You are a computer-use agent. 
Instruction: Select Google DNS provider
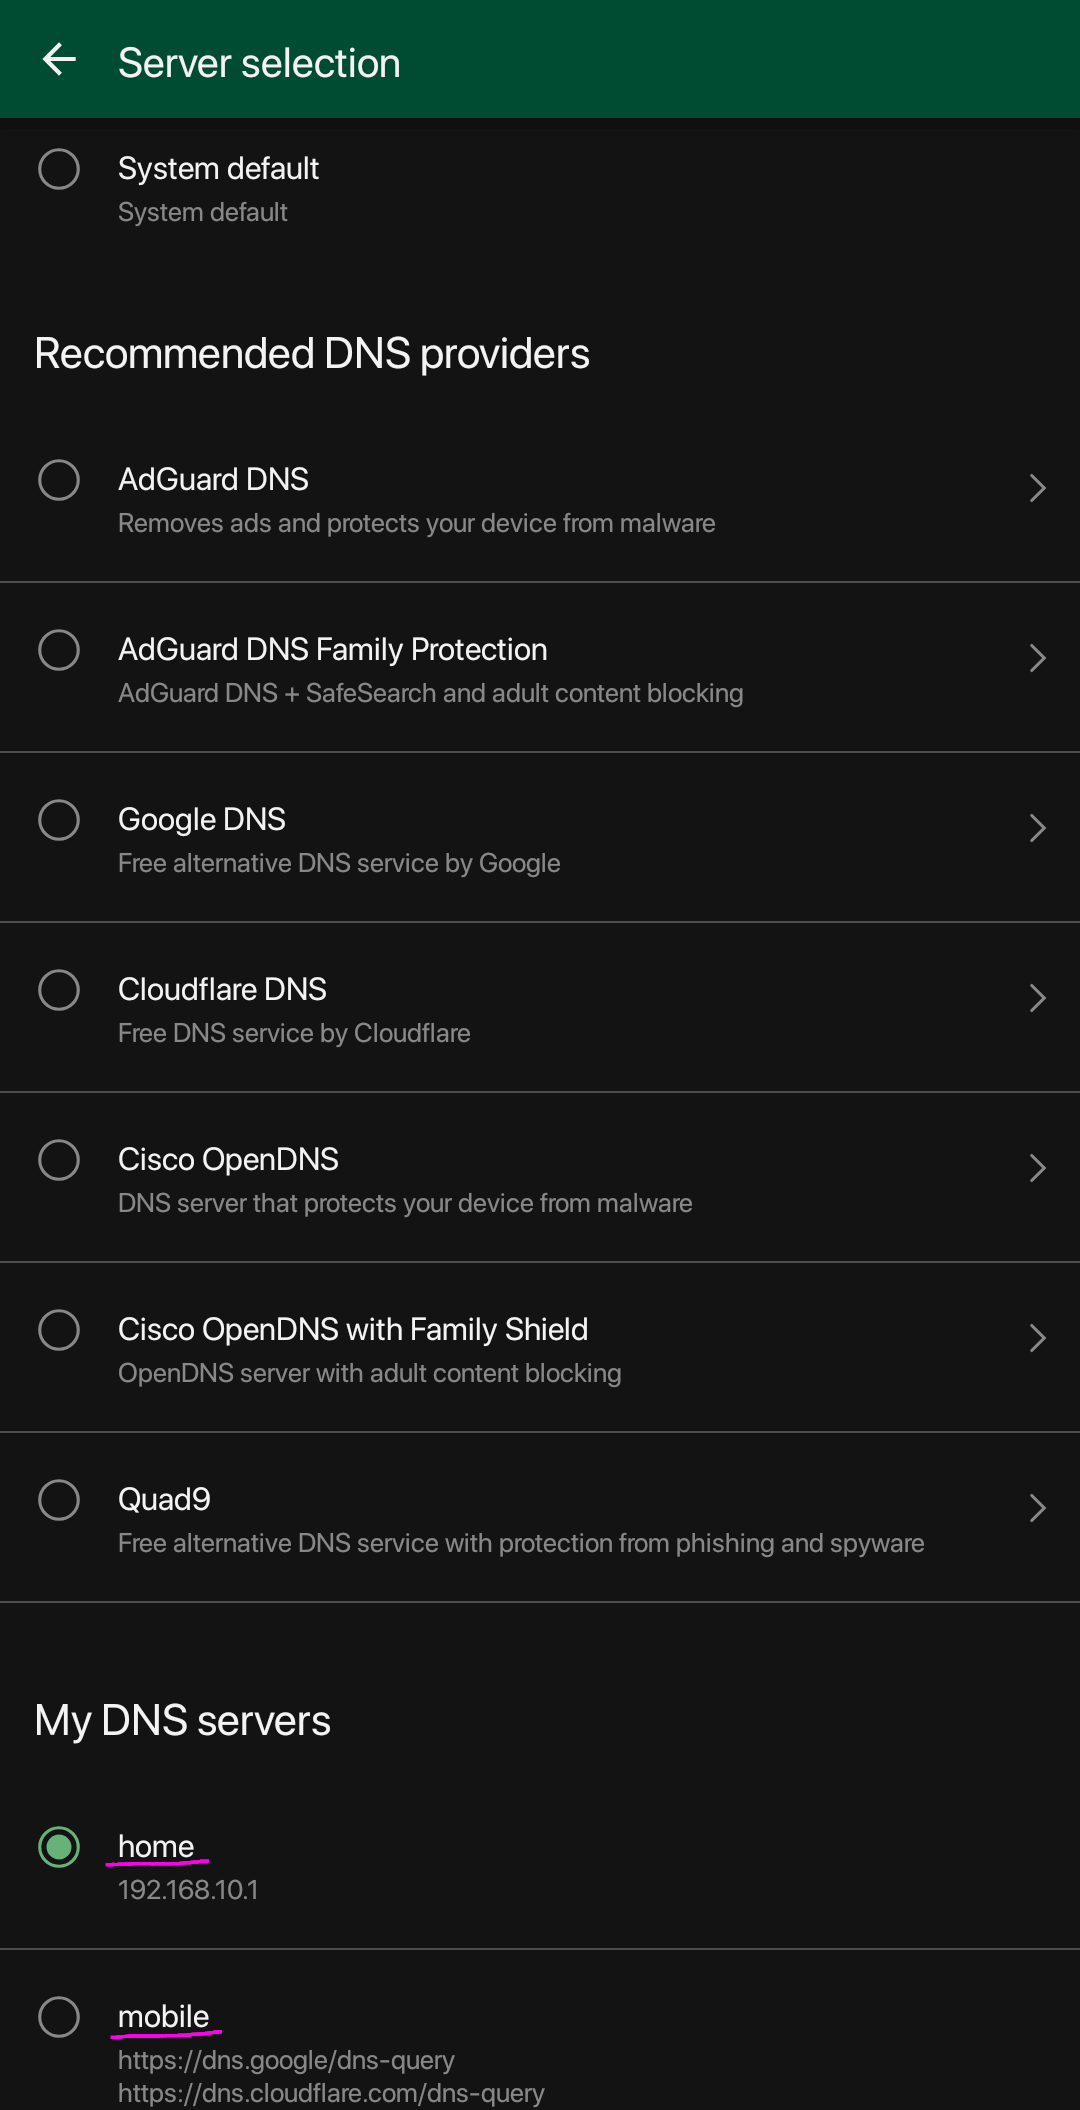coord(59,820)
